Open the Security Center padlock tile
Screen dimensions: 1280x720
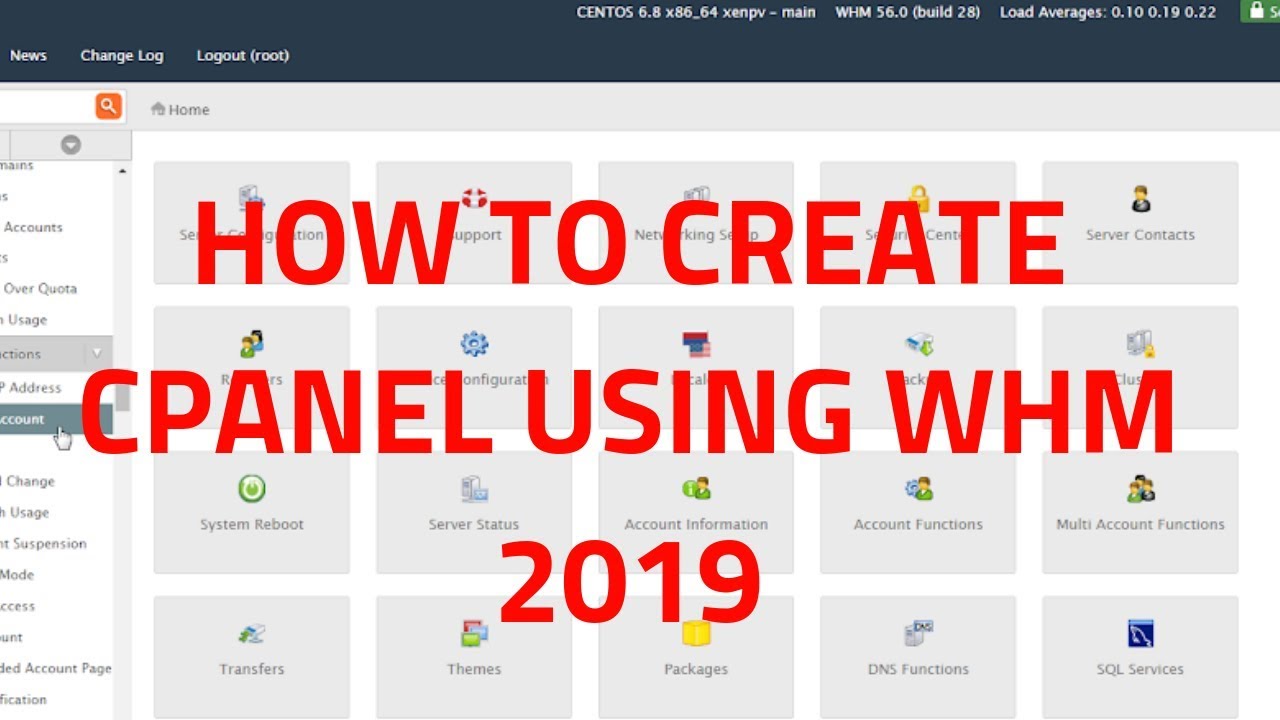918,222
